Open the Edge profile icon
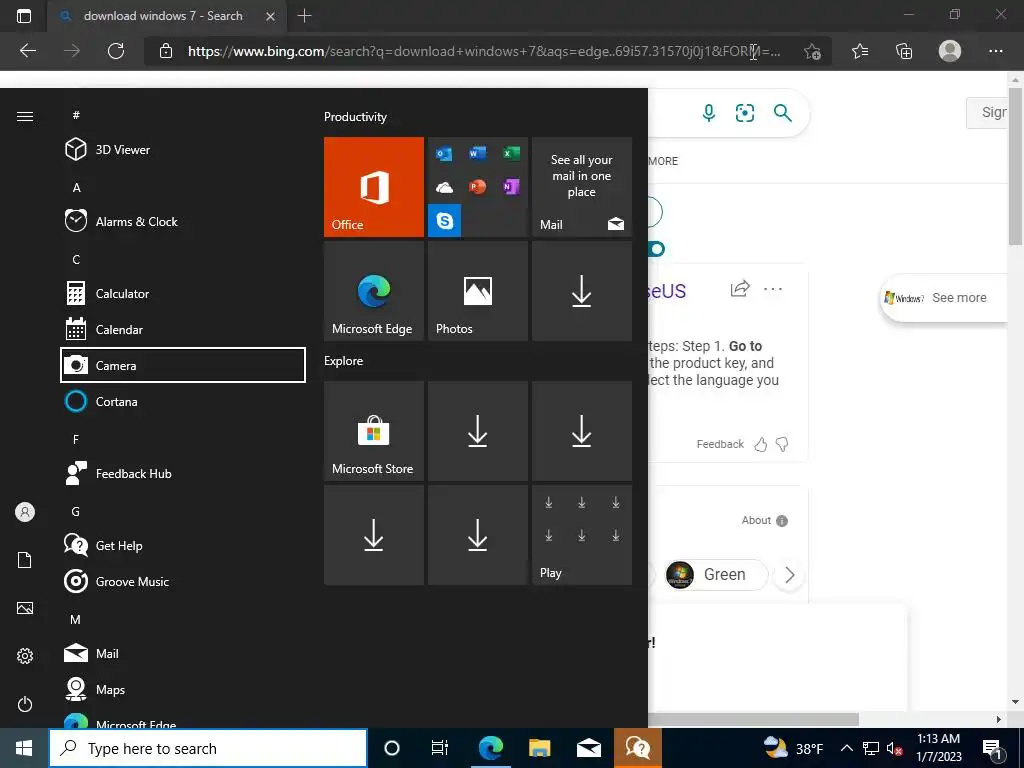 click(x=950, y=51)
